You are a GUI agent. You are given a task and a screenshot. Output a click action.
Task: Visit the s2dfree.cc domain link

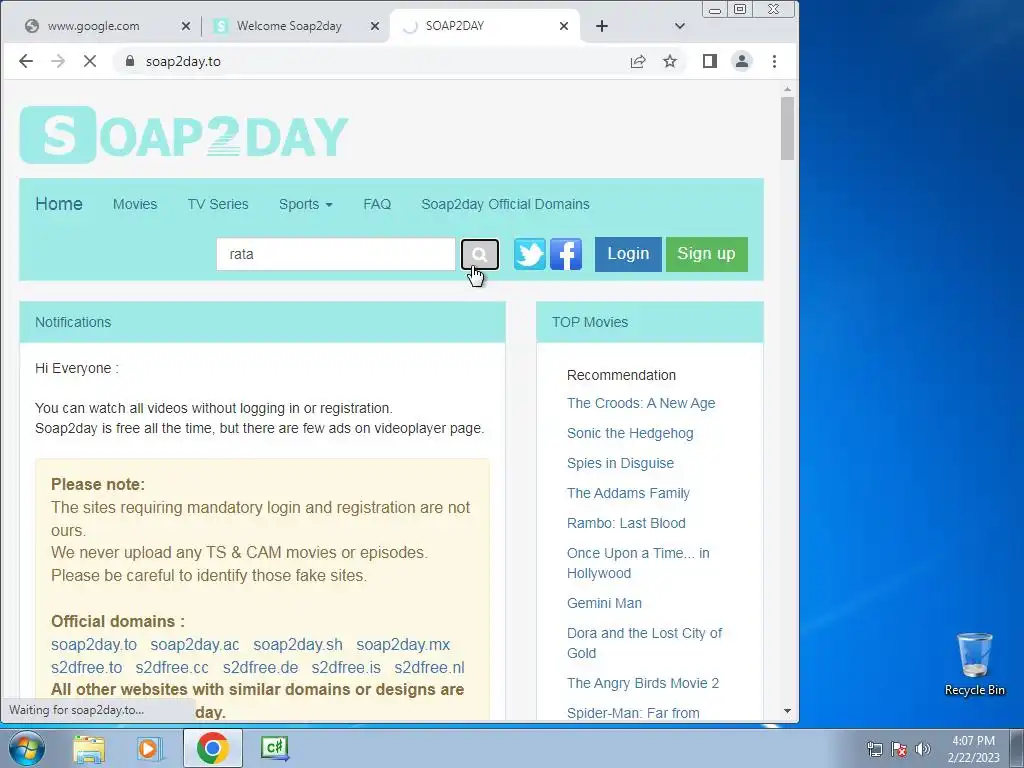pos(172,667)
